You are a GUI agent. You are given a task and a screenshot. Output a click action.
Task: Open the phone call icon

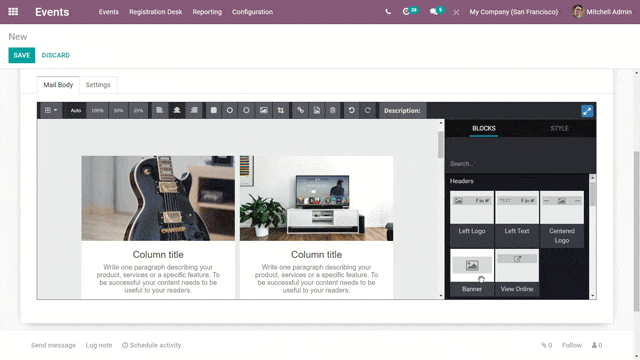[388, 12]
